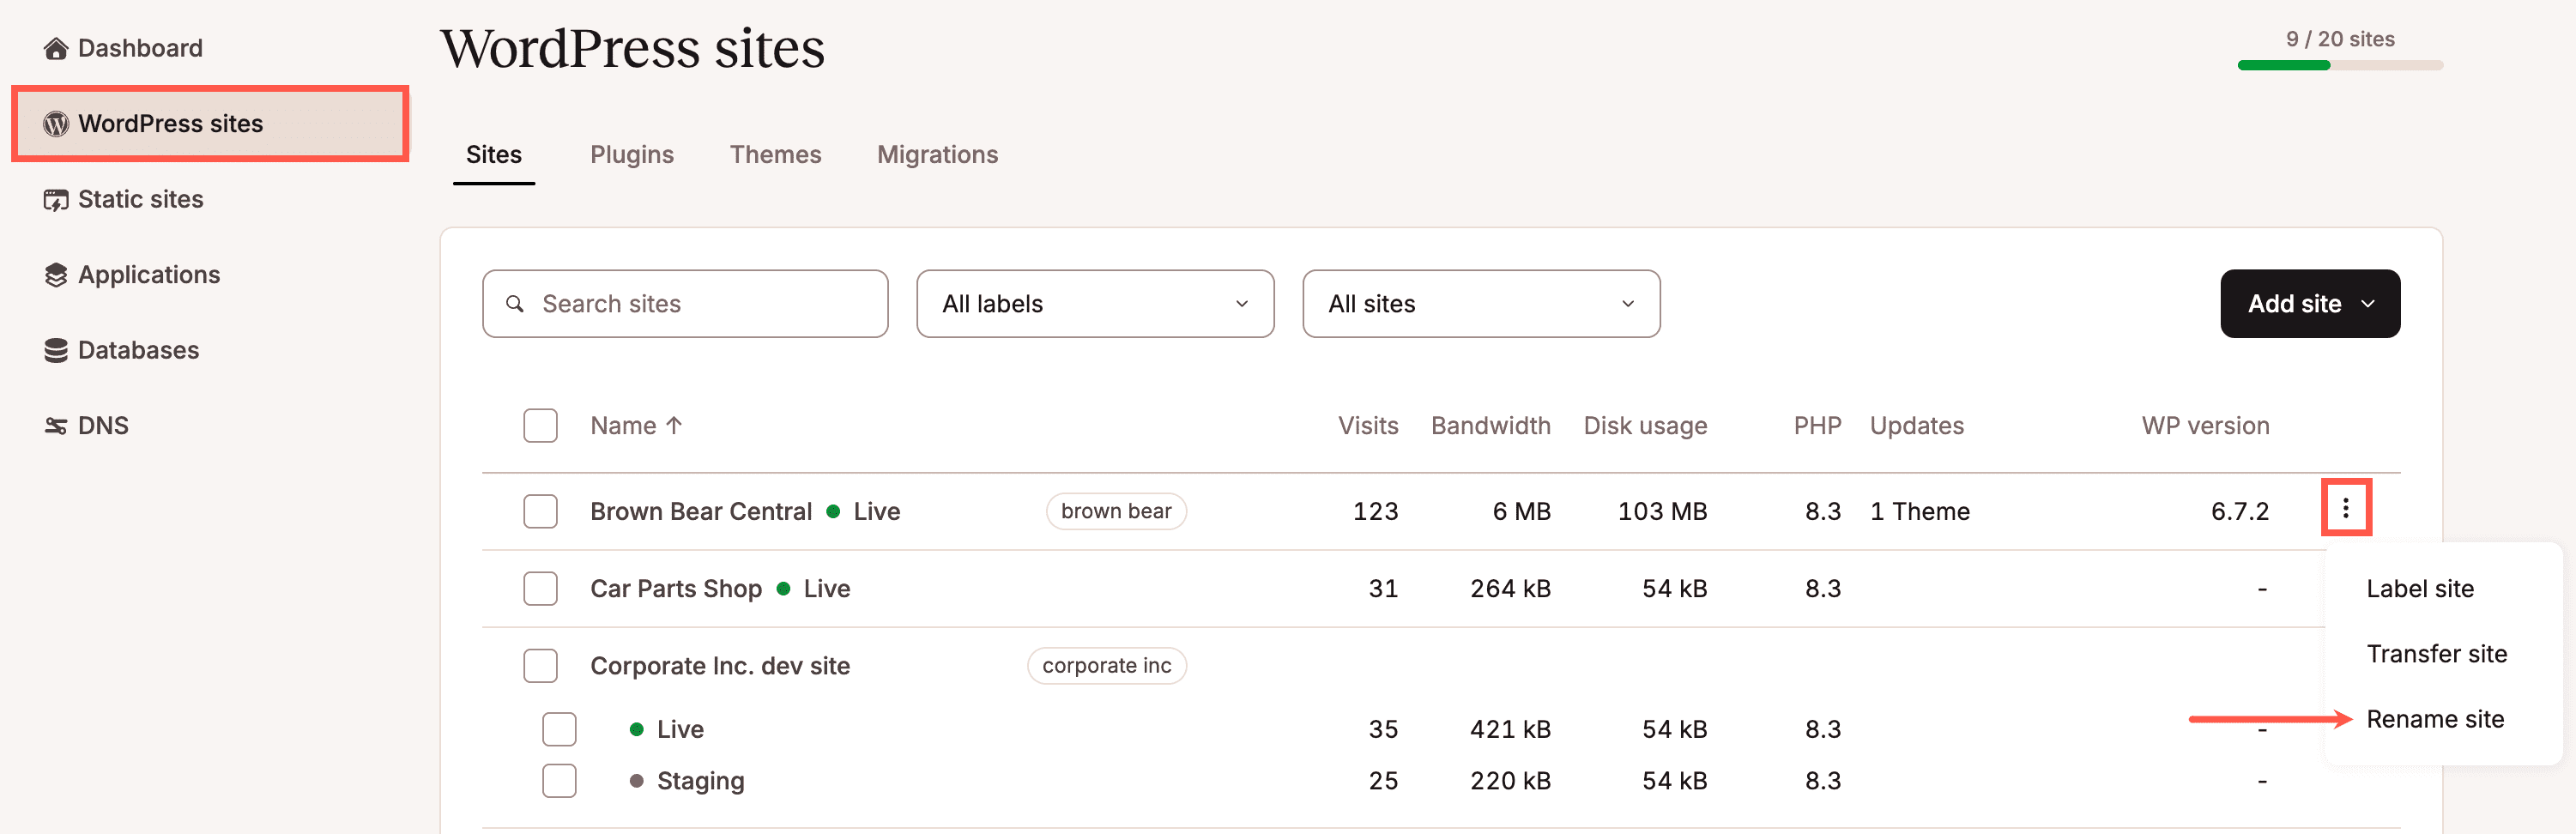Click the Name sort arrow icon

(x=675, y=425)
